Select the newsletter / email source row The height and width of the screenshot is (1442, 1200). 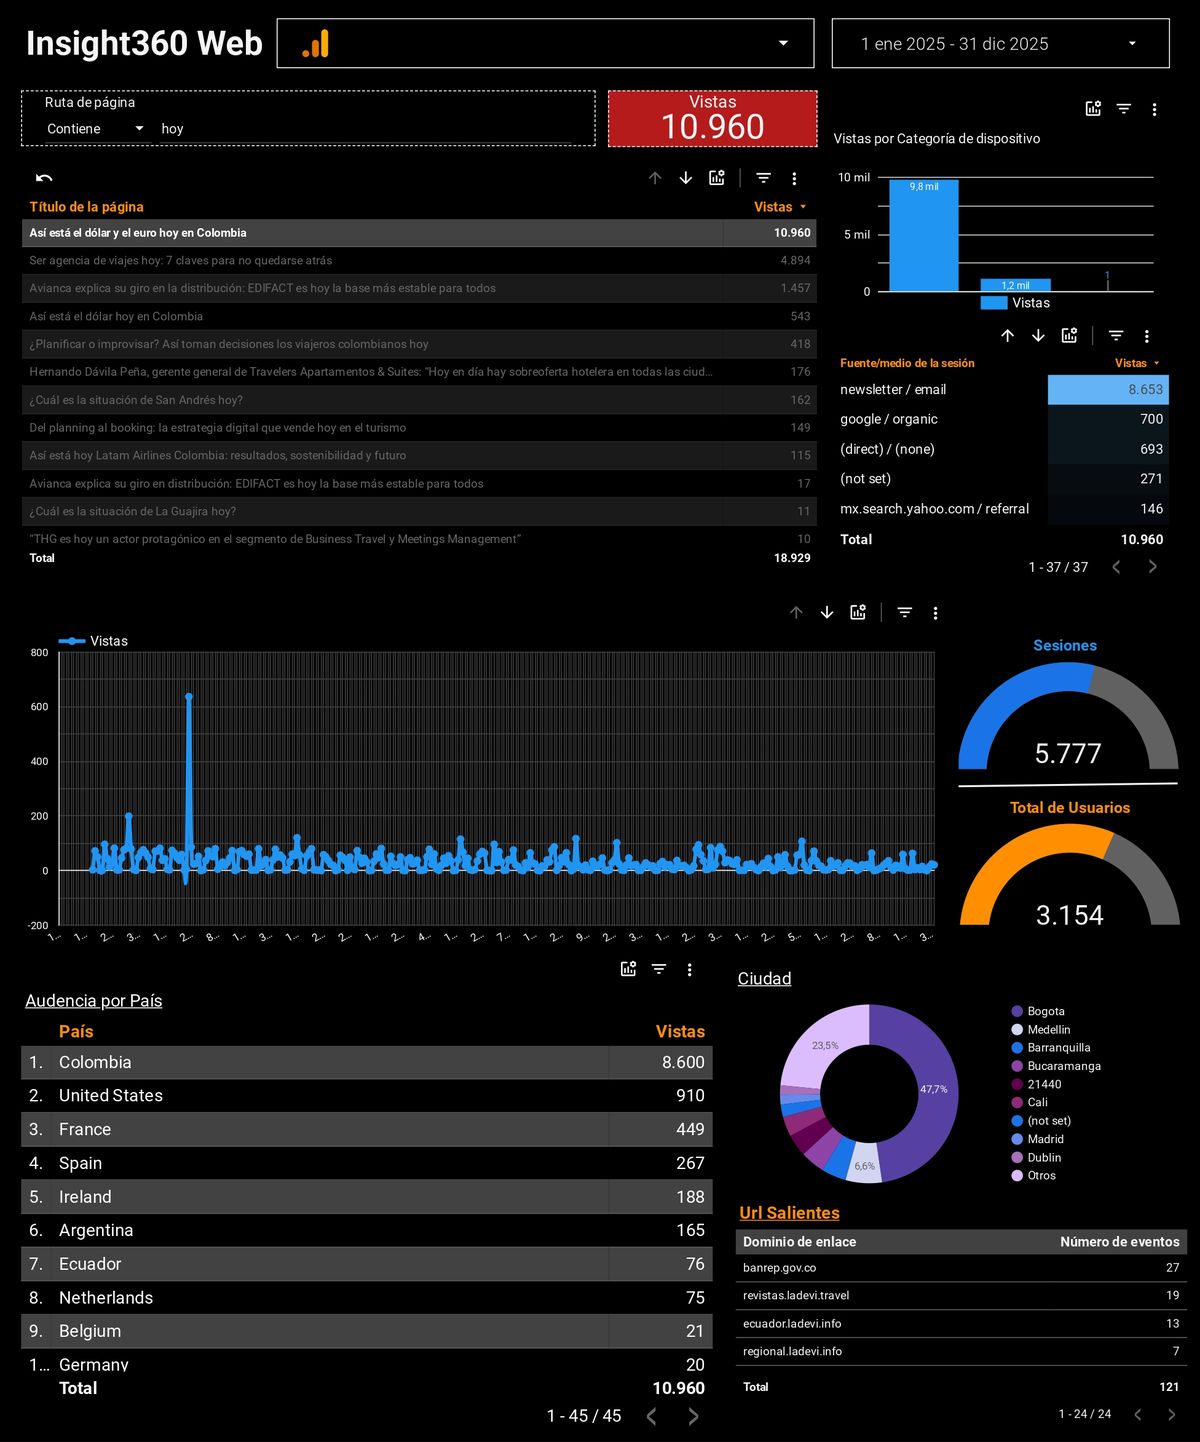coord(893,390)
